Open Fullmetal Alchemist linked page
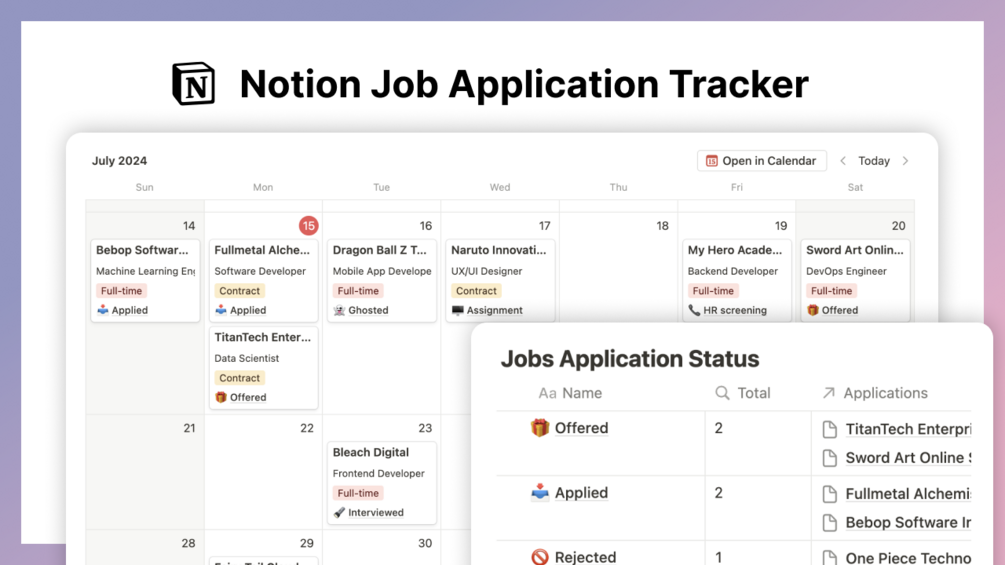The image size is (1005, 565). coord(908,494)
